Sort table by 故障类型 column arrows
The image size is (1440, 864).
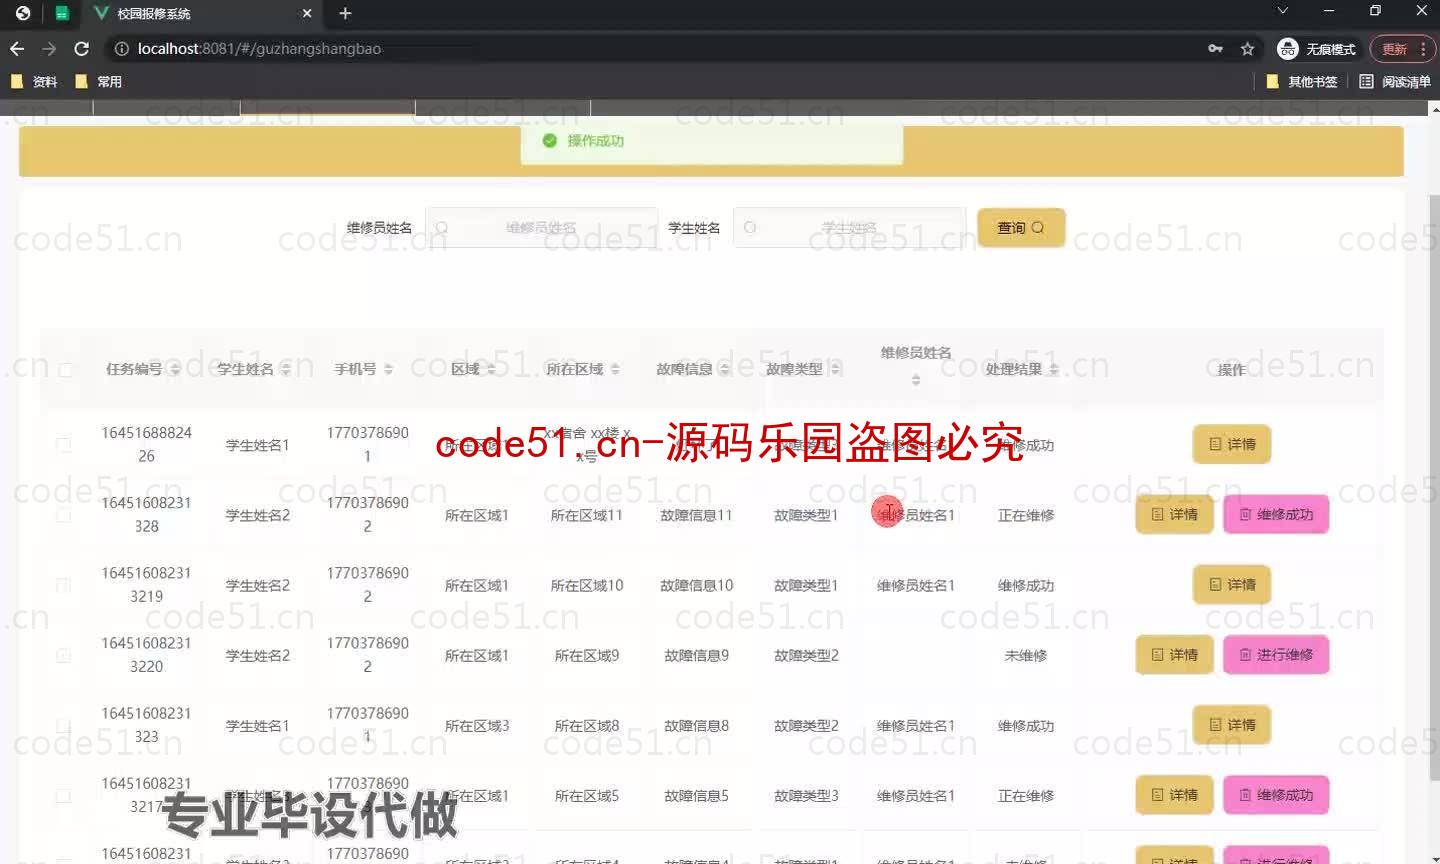click(x=835, y=370)
